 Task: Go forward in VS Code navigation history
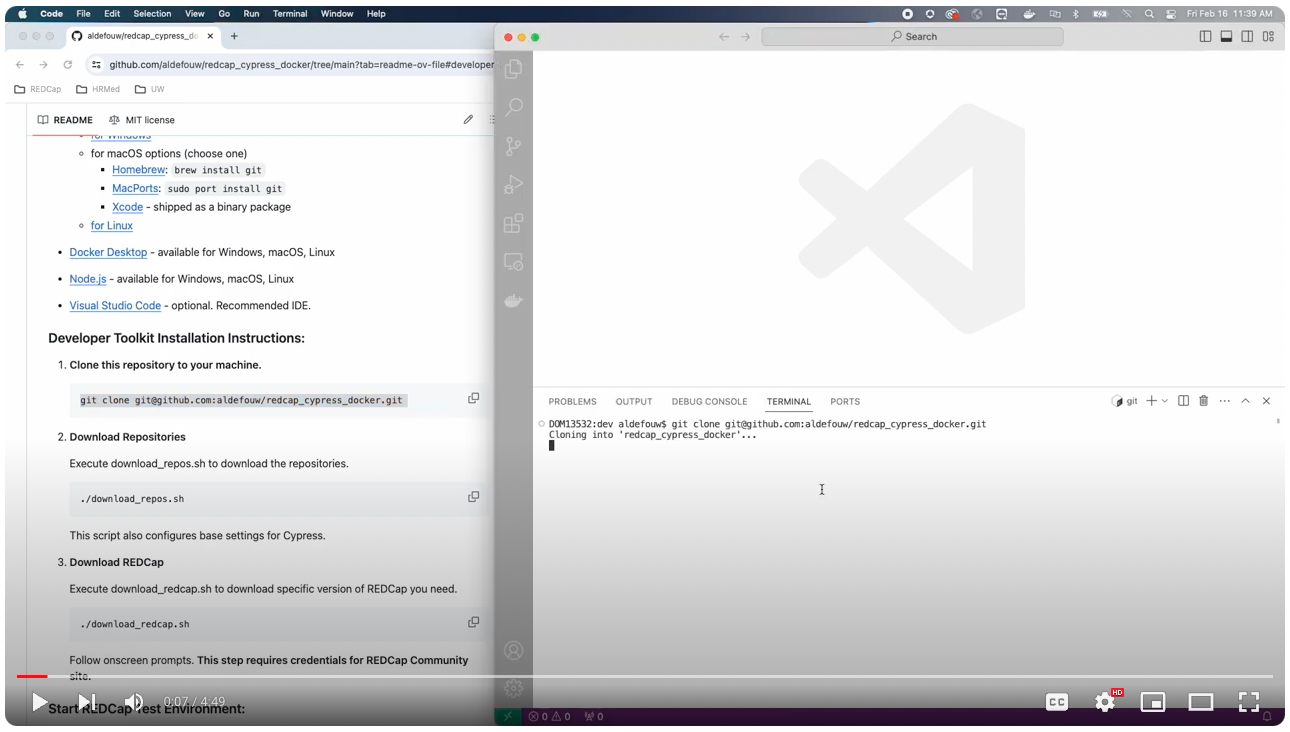pos(745,36)
